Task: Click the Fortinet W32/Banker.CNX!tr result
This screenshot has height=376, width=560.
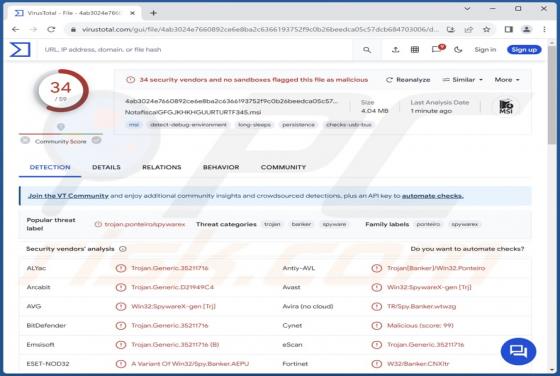Action: click(x=418, y=364)
